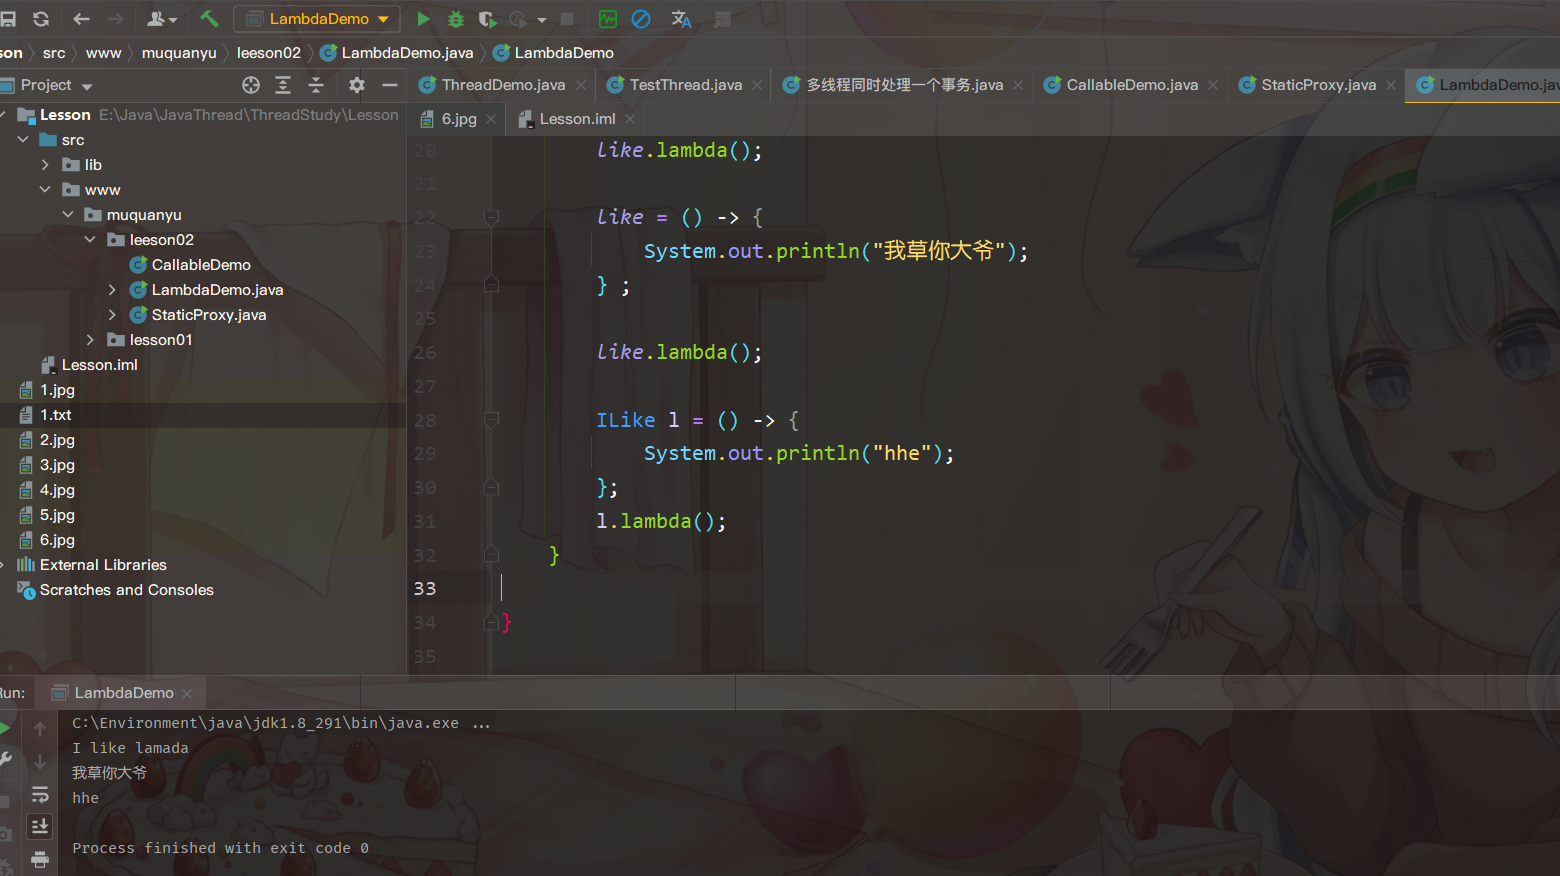Viewport: 1560px width, 876px height.
Task: Click the Print icon in Run console
Action: point(40,859)
